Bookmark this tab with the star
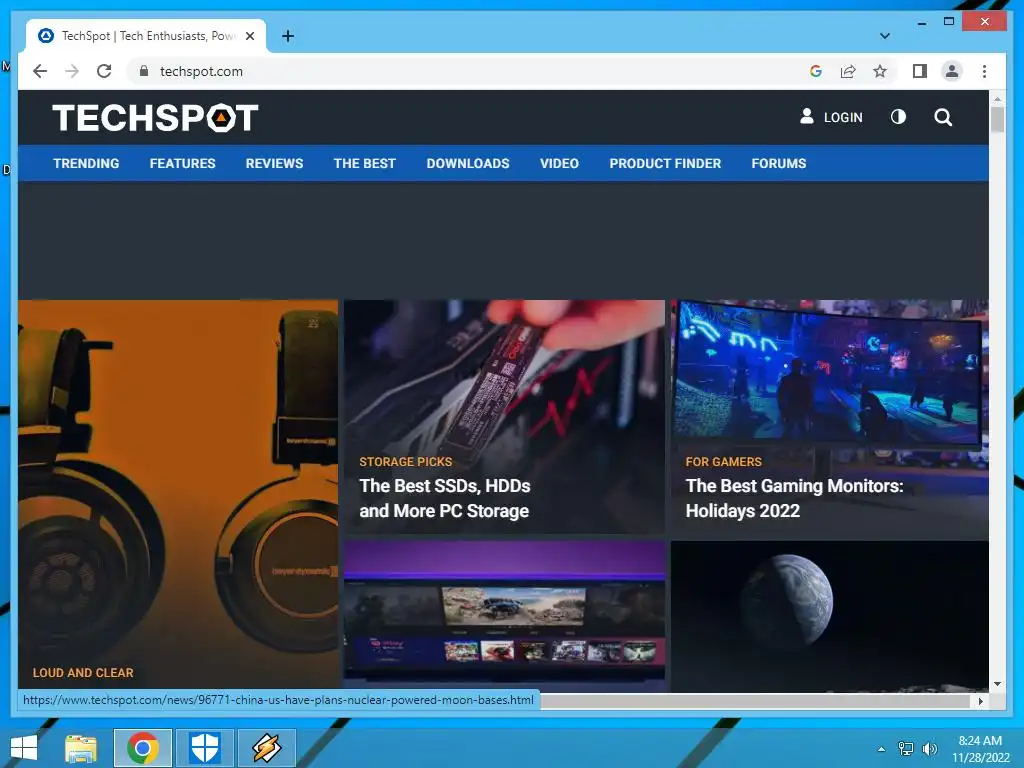The image size is (1024, 768). click(x=880, y=71)
